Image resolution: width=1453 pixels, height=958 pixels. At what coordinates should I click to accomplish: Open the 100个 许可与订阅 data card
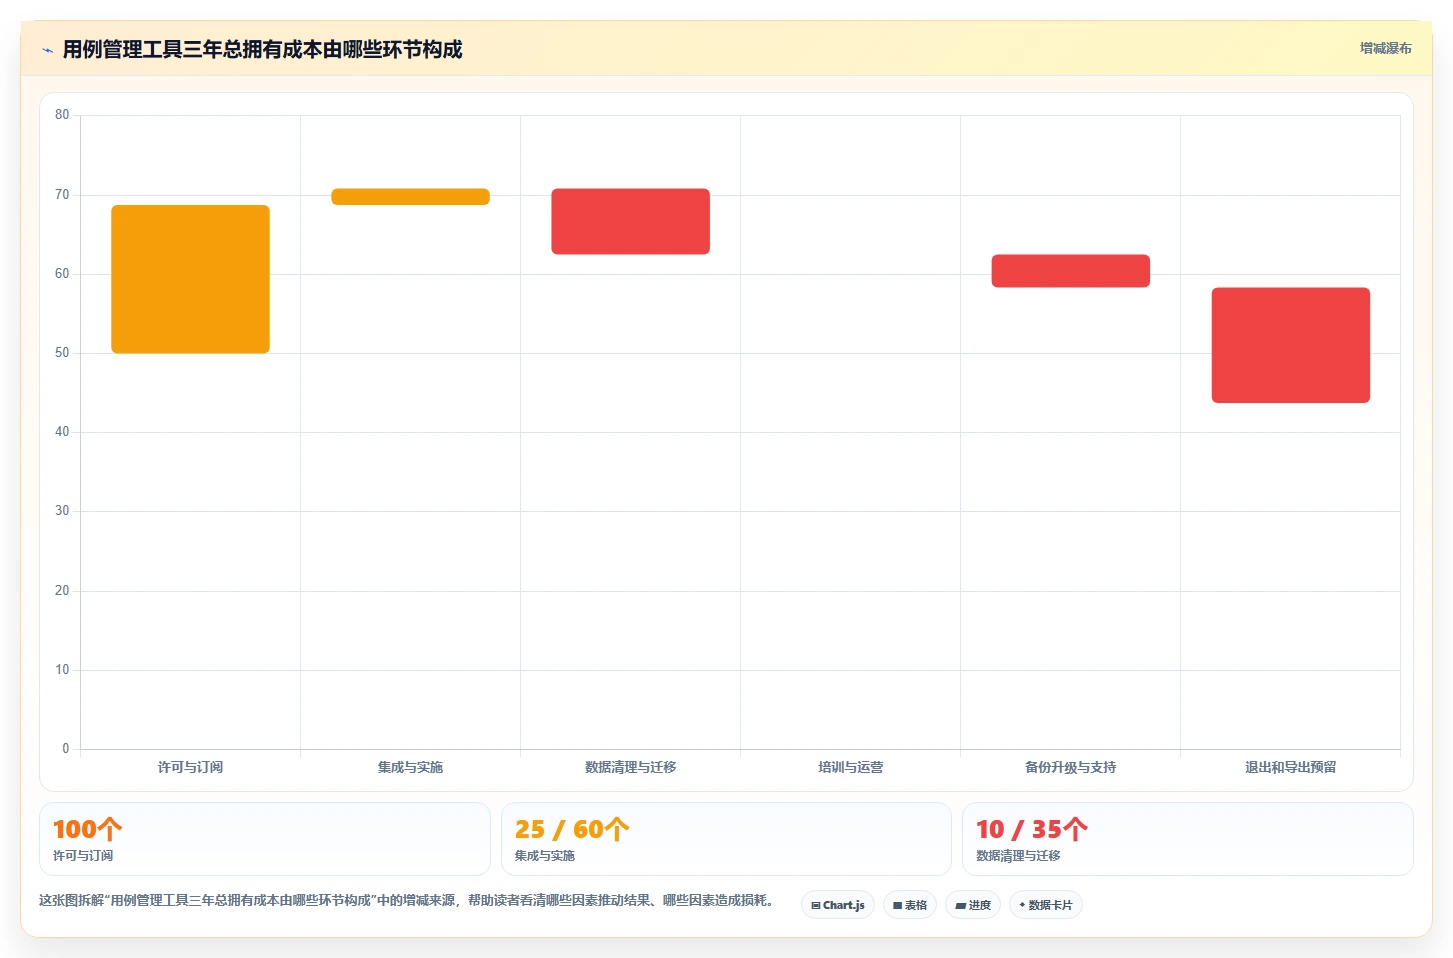265,839
